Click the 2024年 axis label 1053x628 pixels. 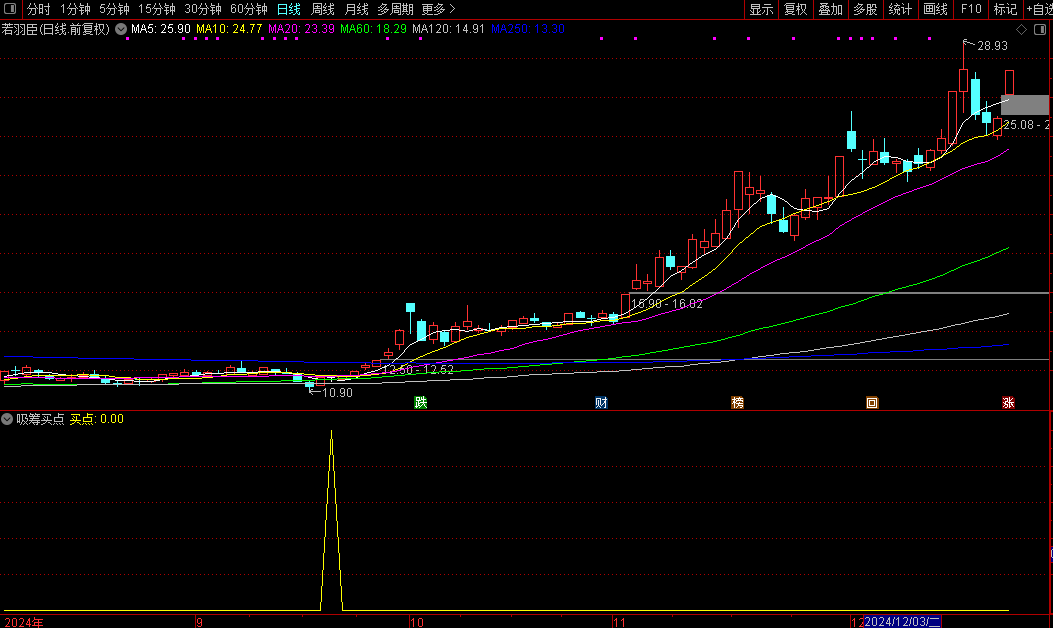pos(24,622)
